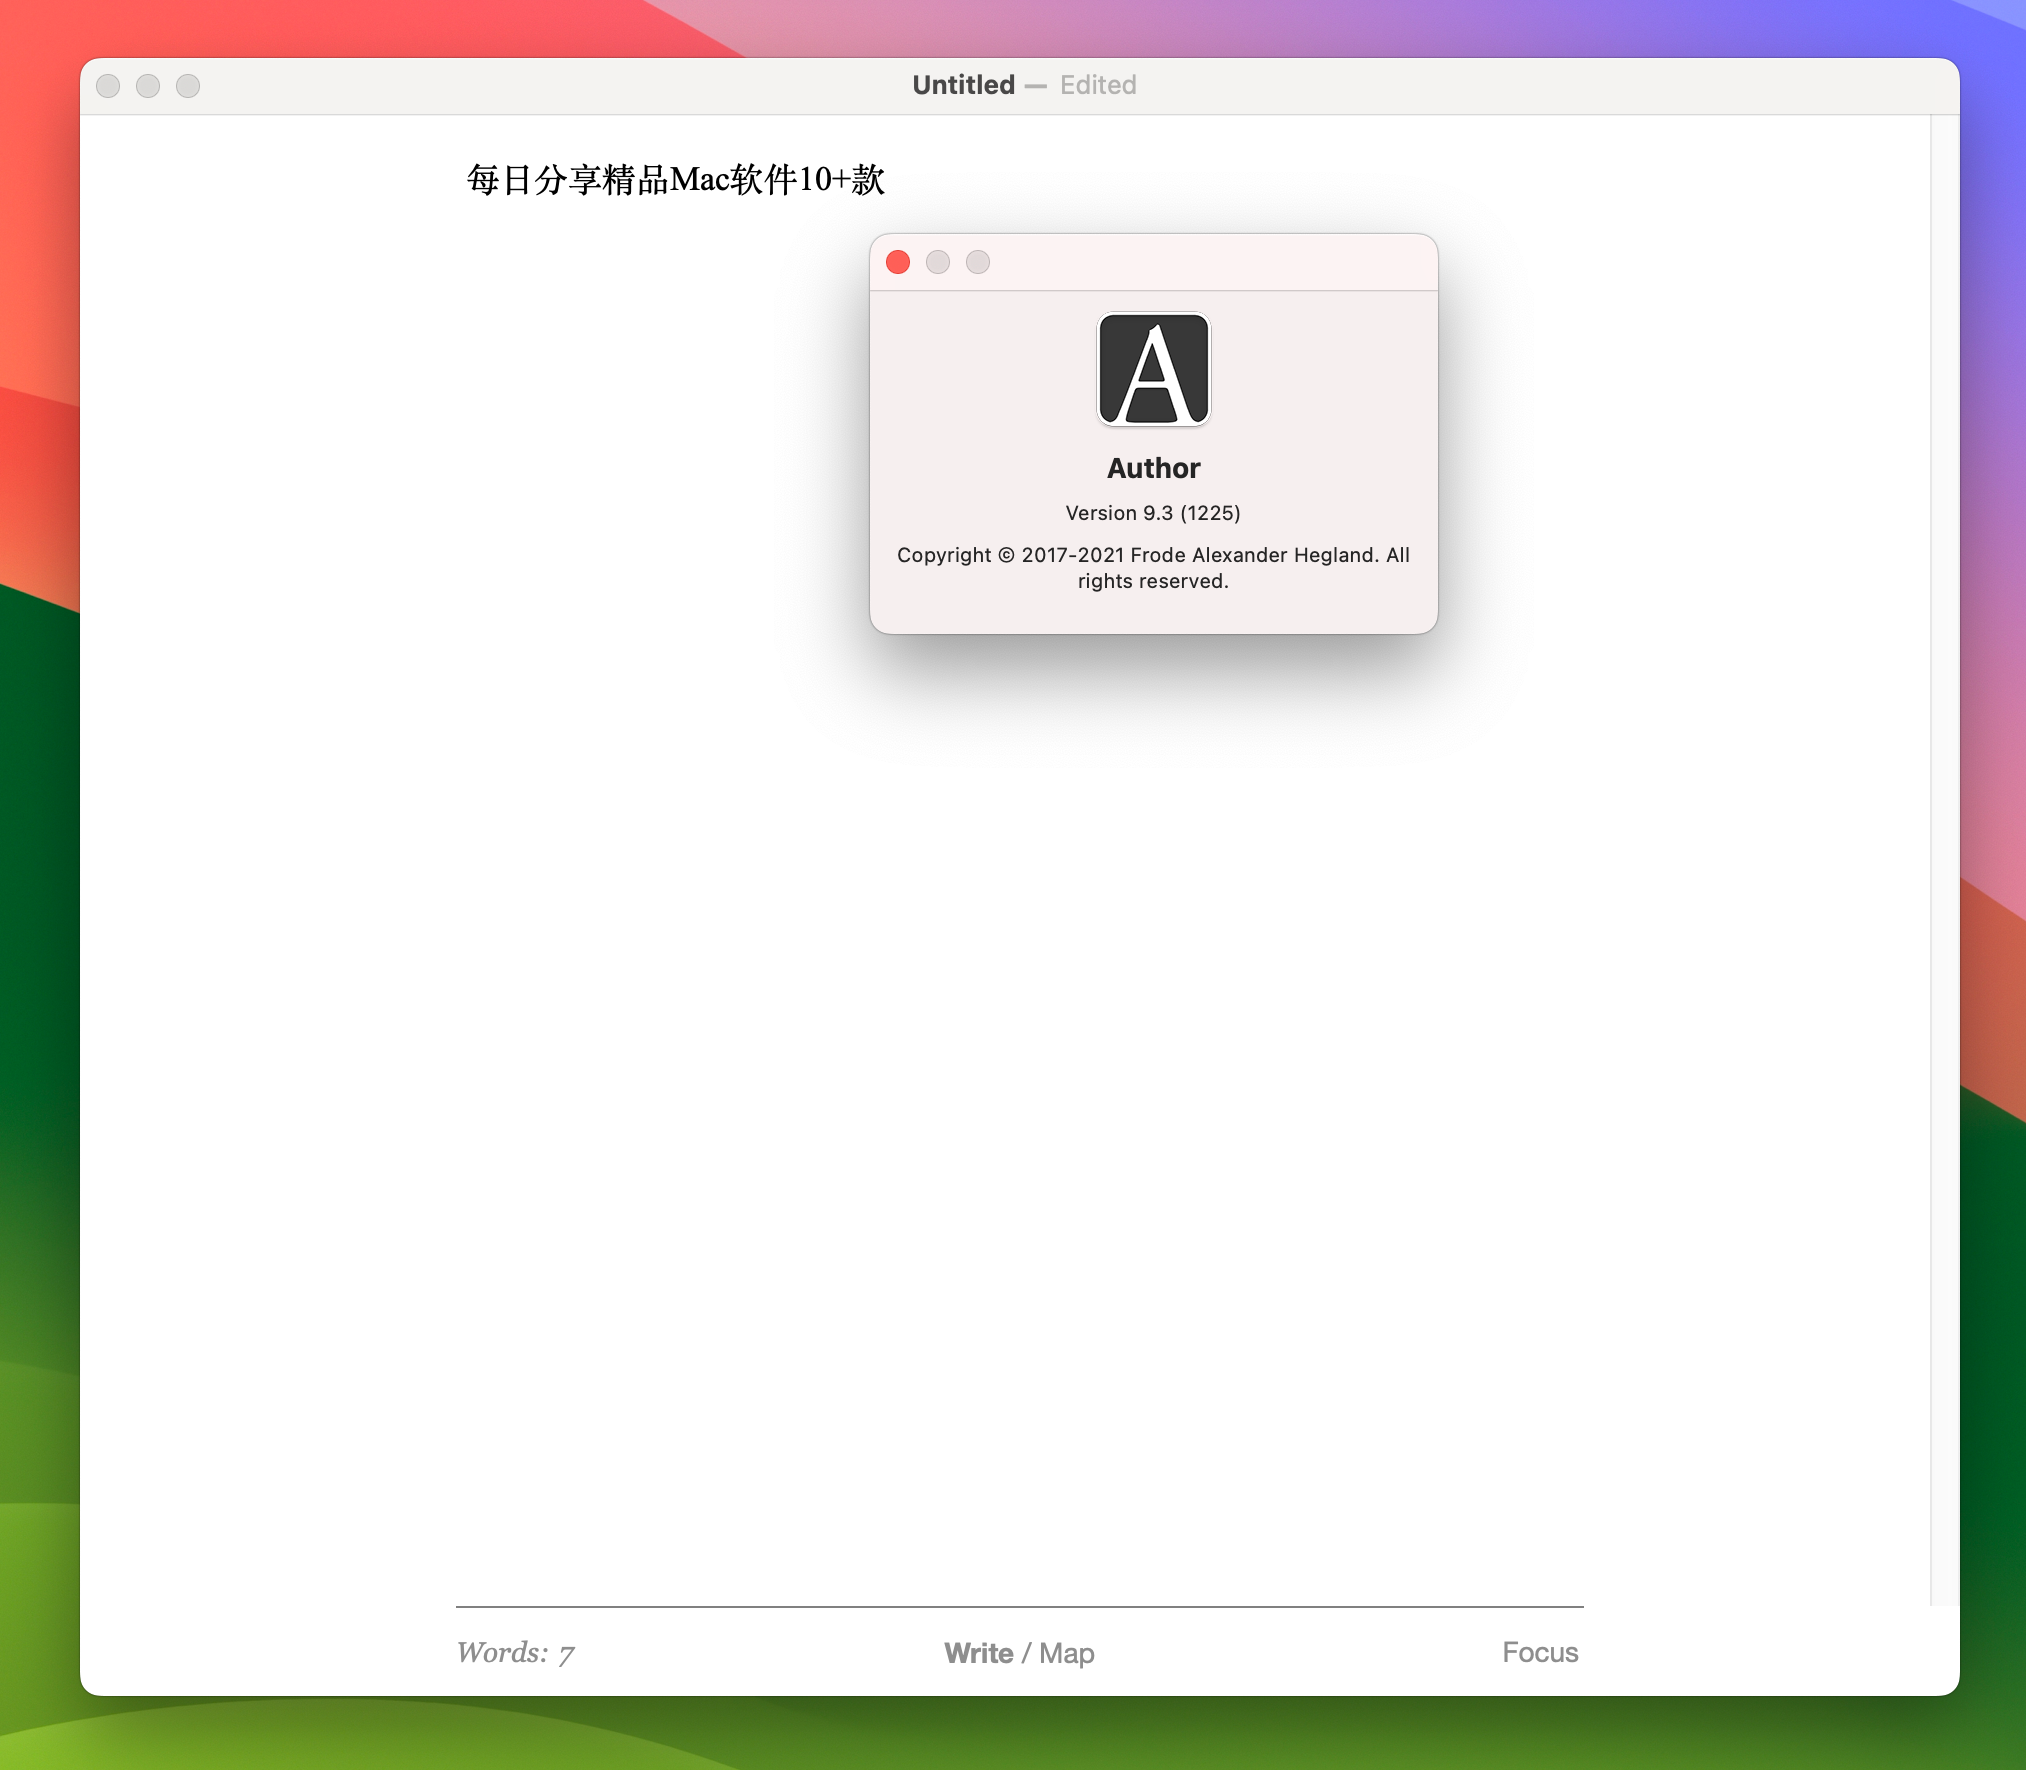Click the main window's gray zoom button
This screenshot has width=2026, height=1770.
tap(188, 86)
